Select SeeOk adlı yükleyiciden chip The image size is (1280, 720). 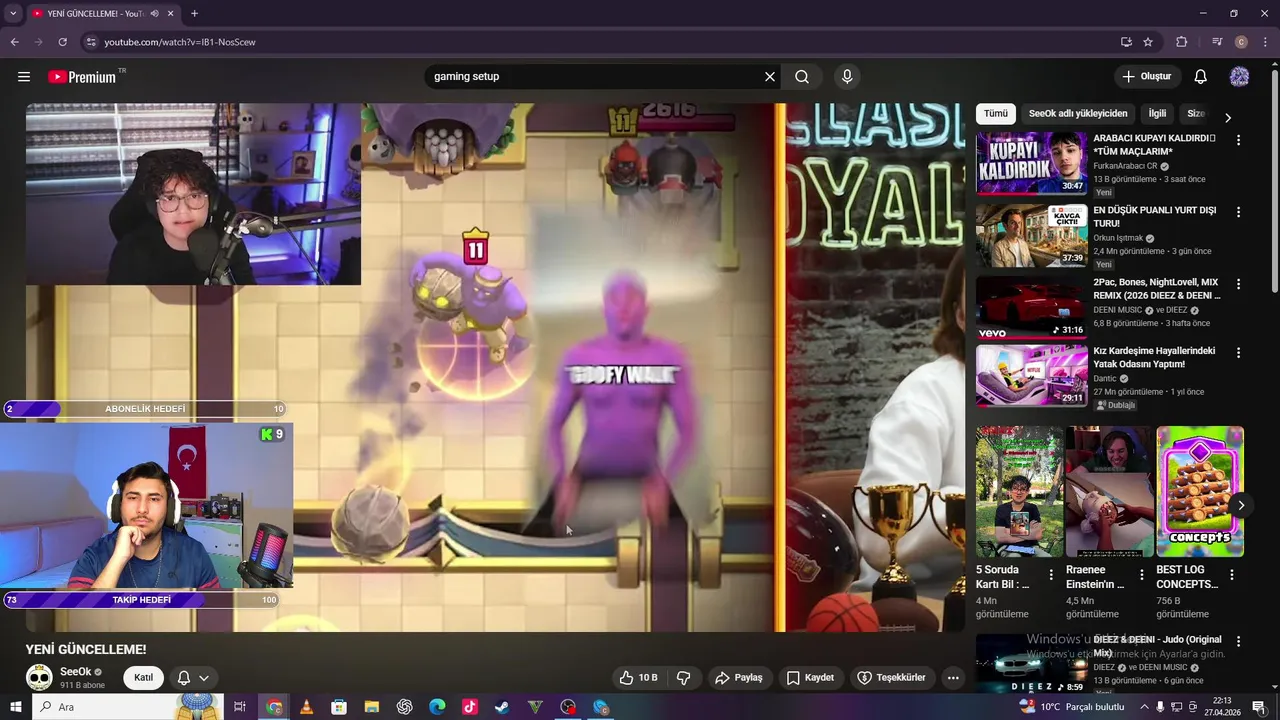pyautogui.click(x=1078, y=114)
